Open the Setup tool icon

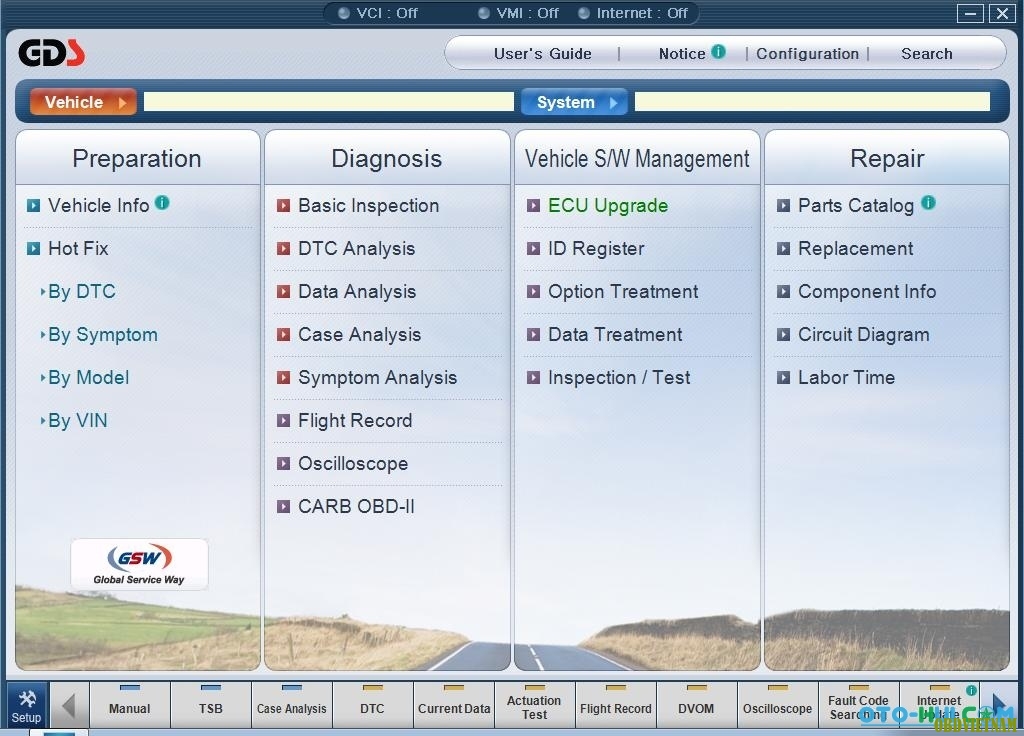[x=27, y=705]
